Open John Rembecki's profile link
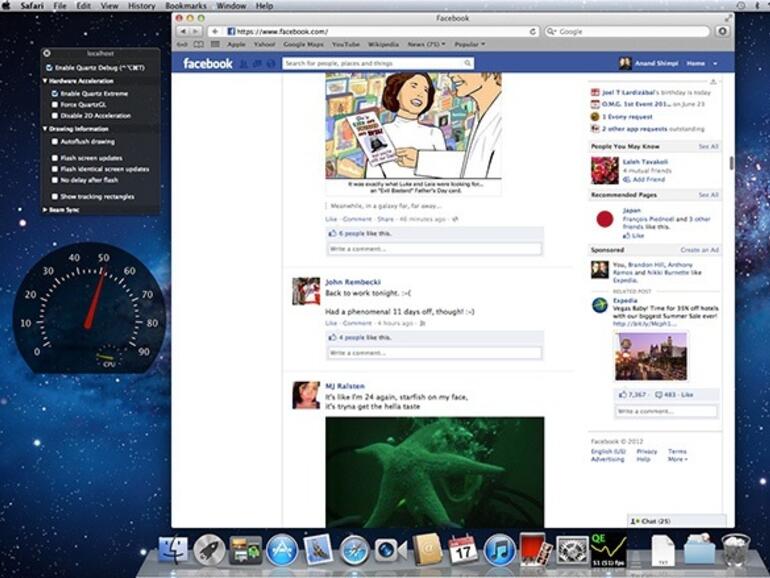 click(x=353, y=282)
